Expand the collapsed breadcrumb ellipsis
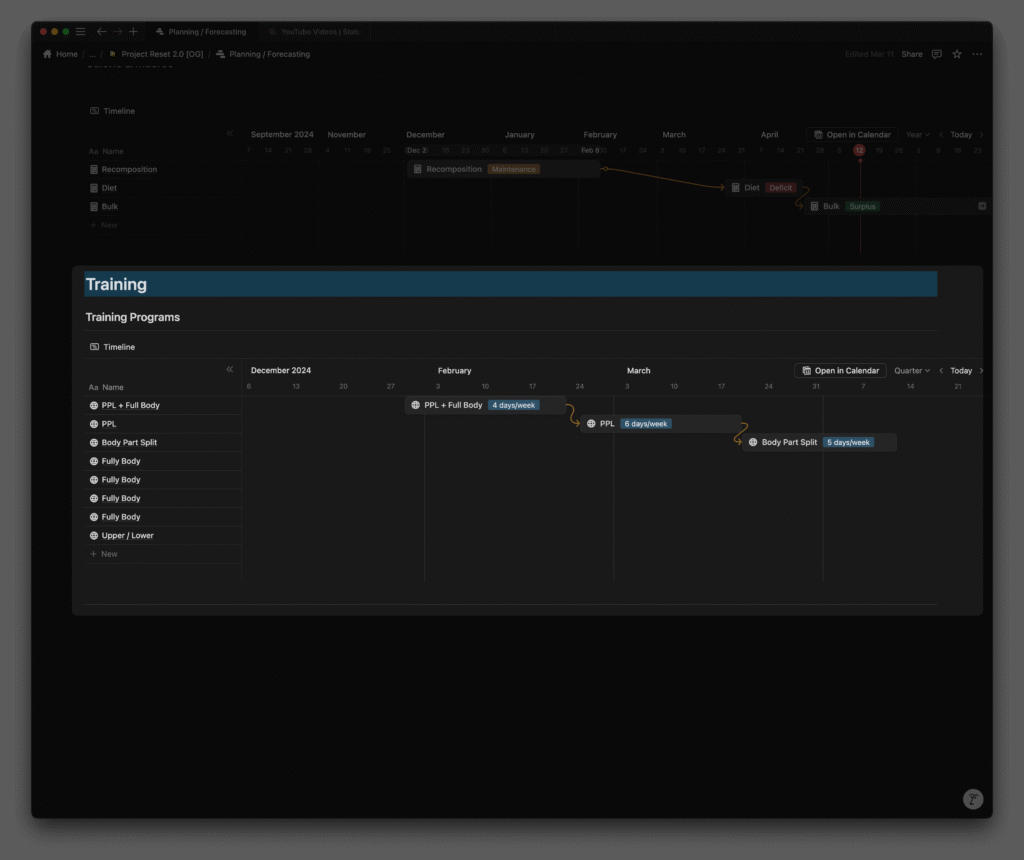 coord(92,54)
